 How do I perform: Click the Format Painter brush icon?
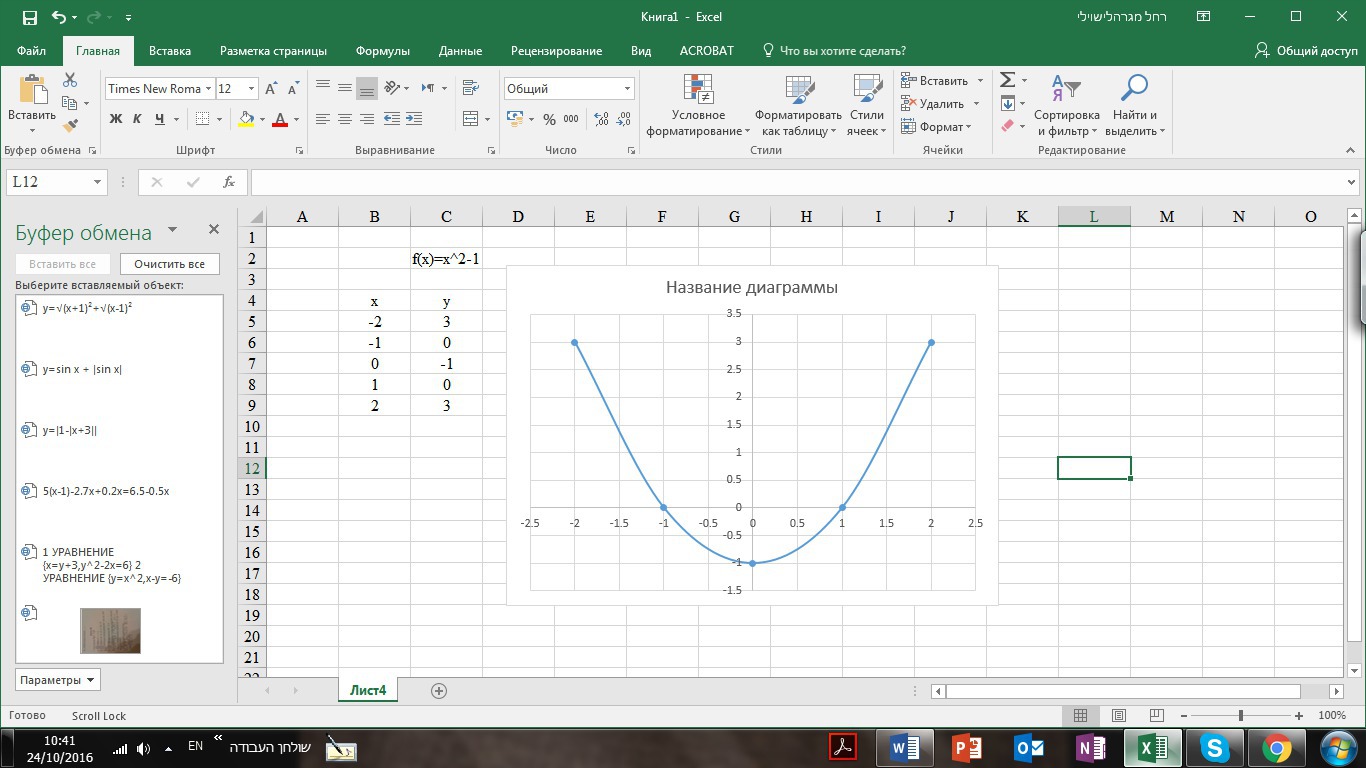[x=70, y=126]
